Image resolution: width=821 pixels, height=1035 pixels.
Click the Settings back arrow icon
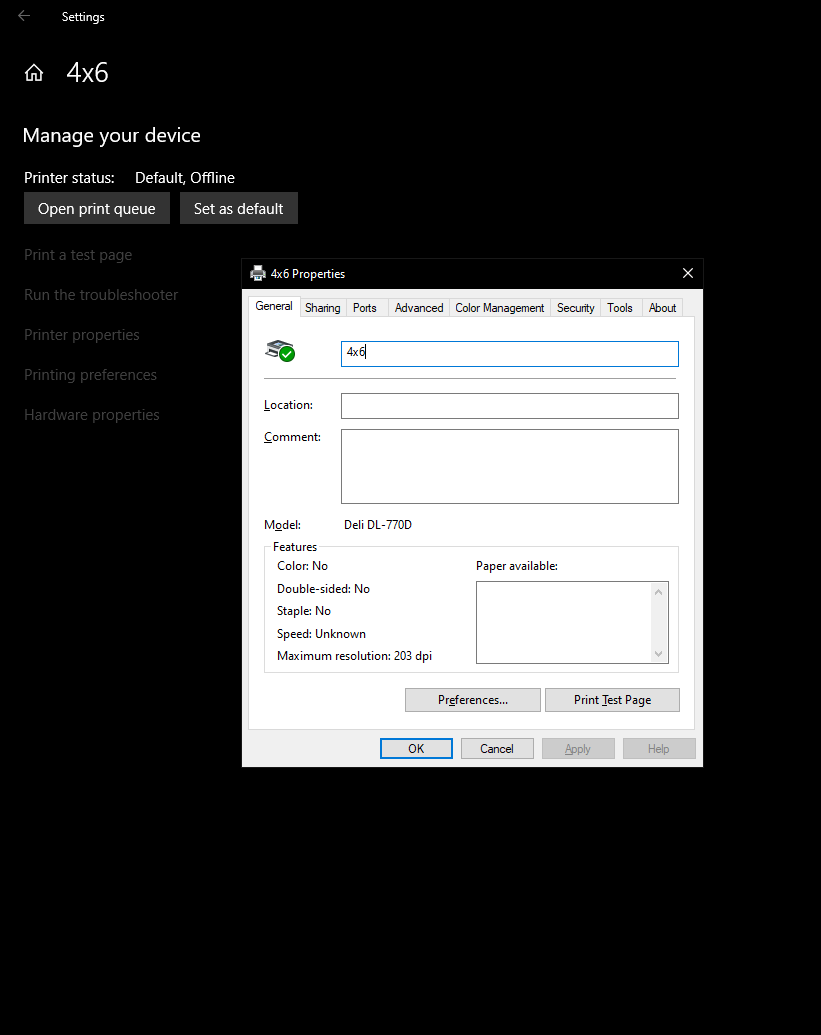(24, 16)
